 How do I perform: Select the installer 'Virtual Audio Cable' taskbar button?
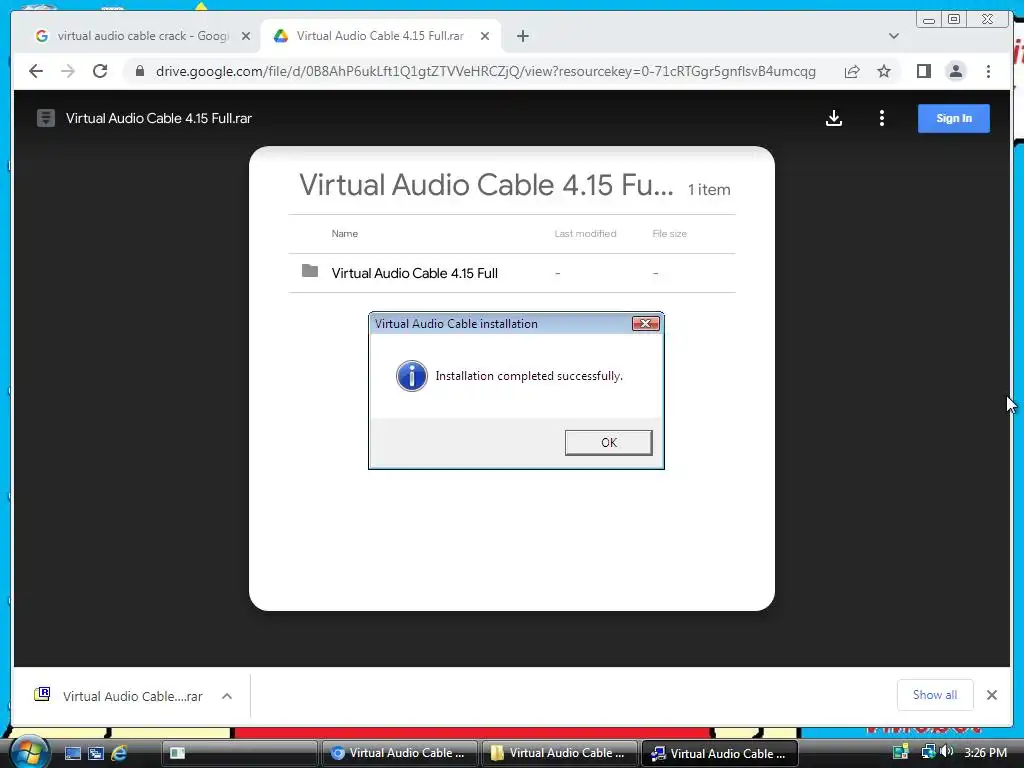720,753
